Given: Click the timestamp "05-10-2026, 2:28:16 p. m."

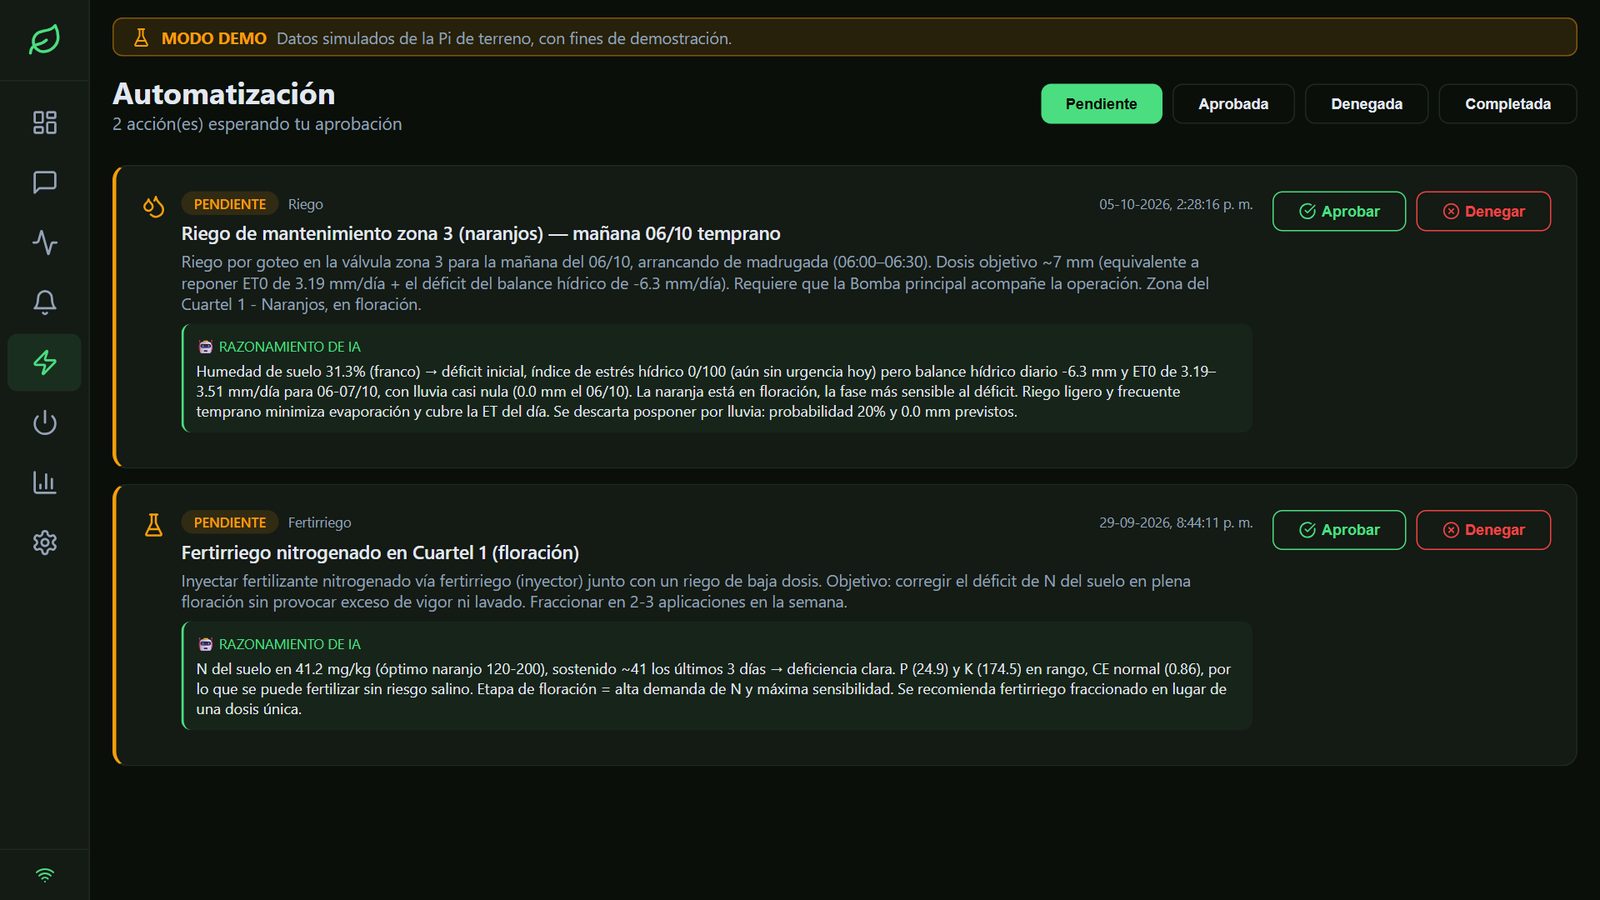Looking at the screenshot, I should [x=1176, y=204].
